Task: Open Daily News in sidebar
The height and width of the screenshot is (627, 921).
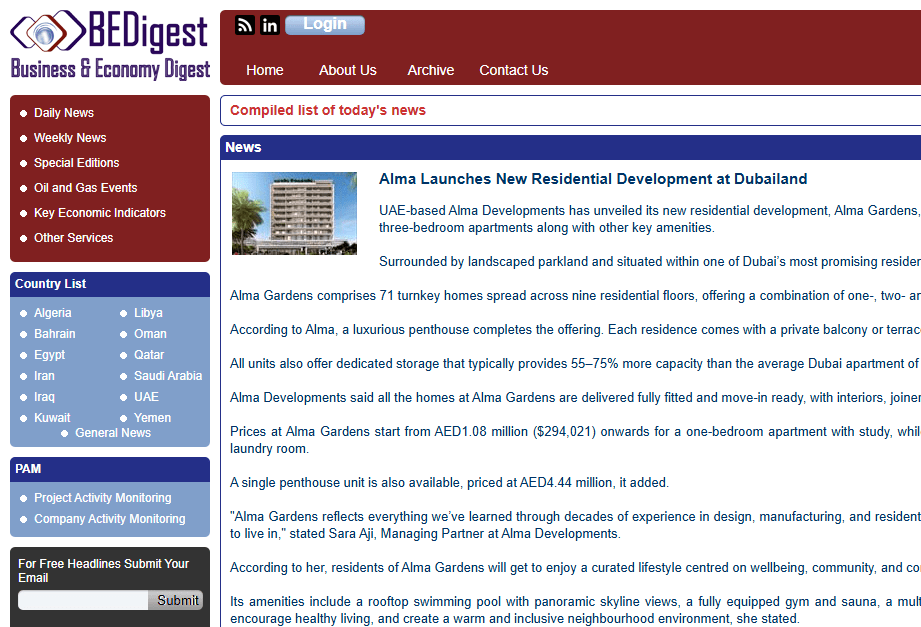Action: (x=64, y=113)
